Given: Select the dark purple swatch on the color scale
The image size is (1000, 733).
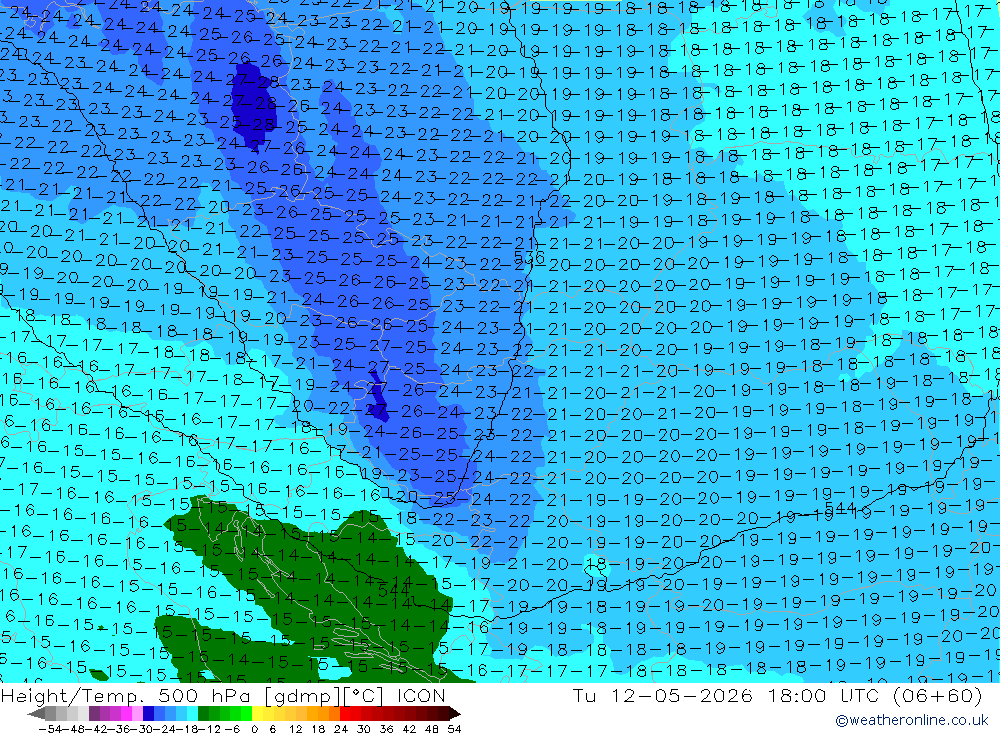Looking at the screenshot, I should coord(94,713).
